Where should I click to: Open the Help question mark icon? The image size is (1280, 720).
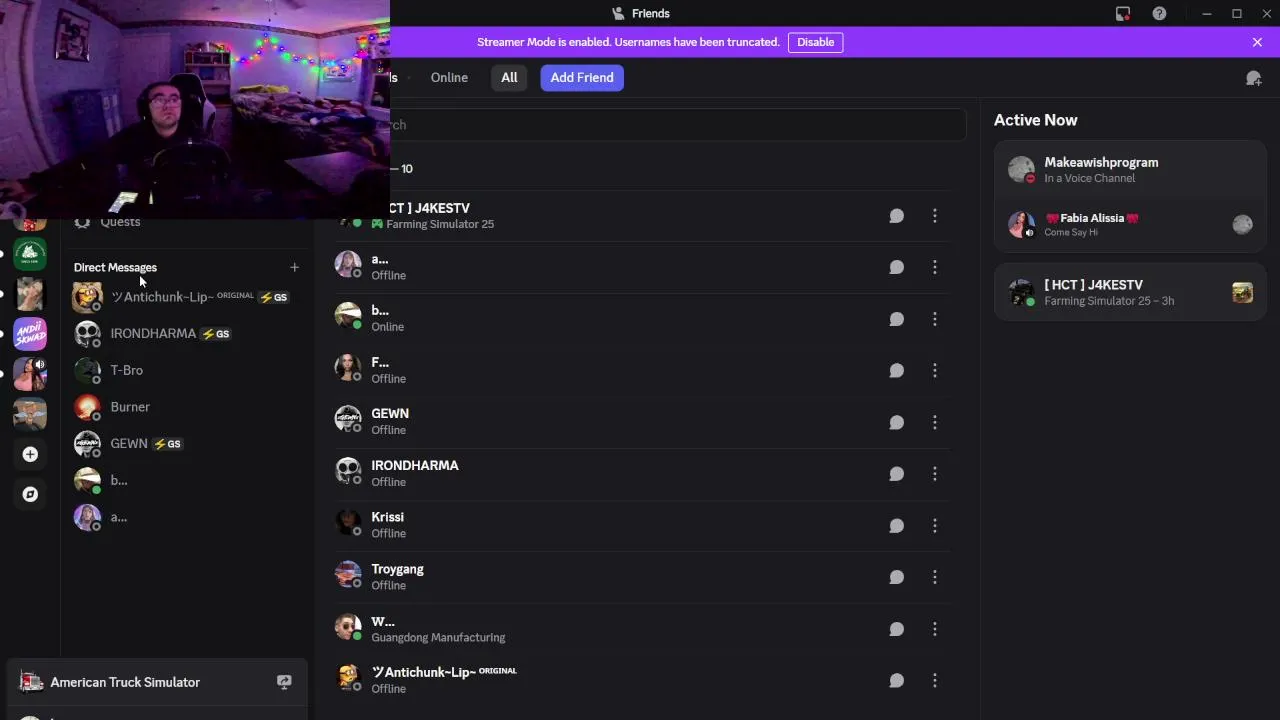(1159, 13)
